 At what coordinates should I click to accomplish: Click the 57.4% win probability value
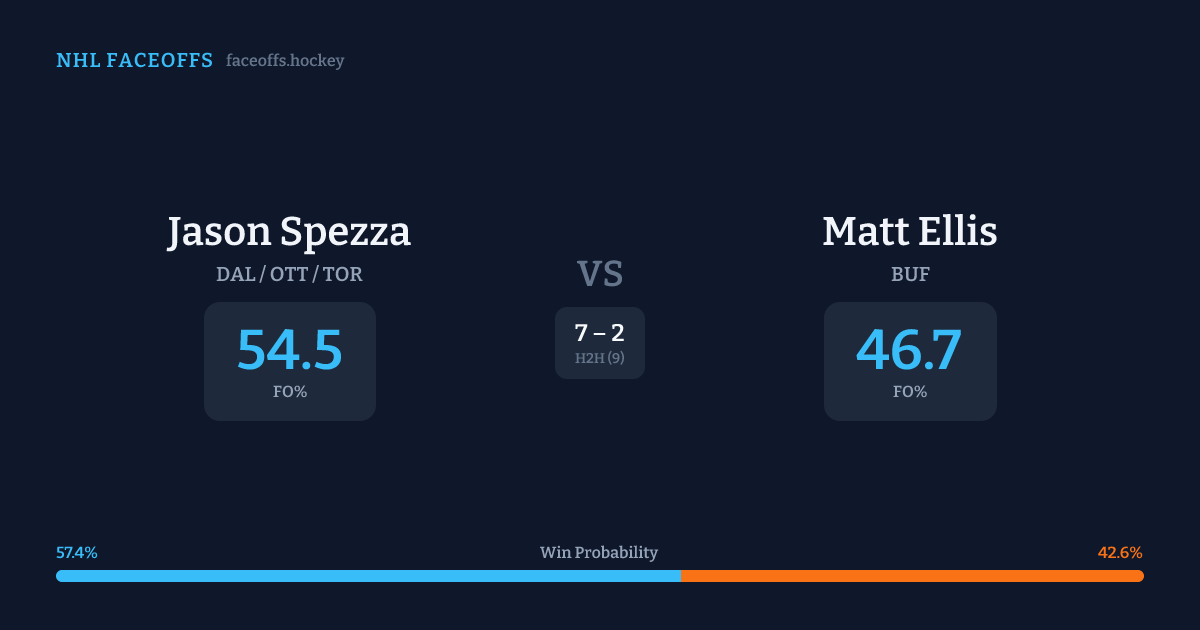pyautogui.click(x=77, y=553)
